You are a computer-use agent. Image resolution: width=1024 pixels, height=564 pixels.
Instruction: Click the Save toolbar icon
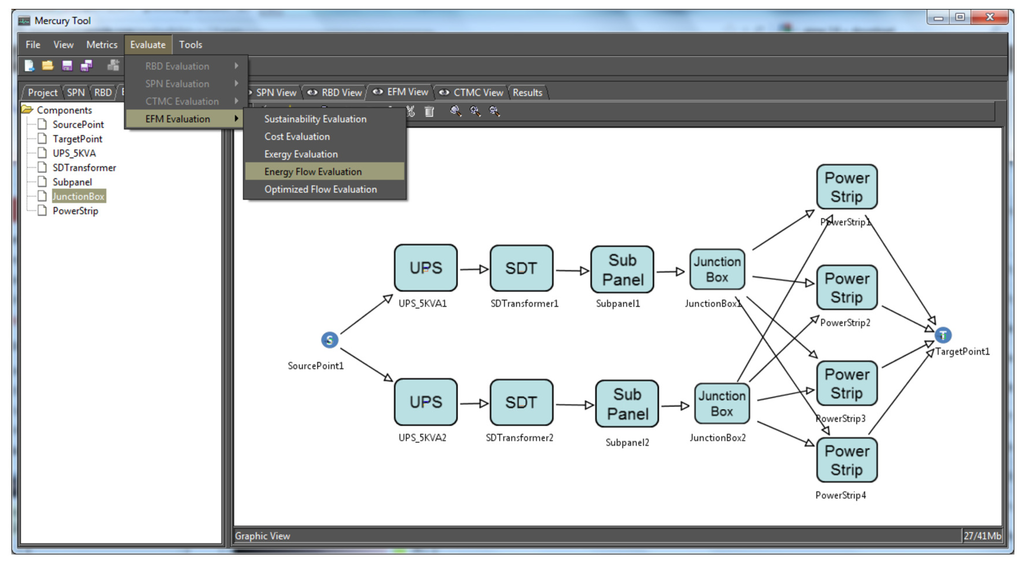pos(67,66)
